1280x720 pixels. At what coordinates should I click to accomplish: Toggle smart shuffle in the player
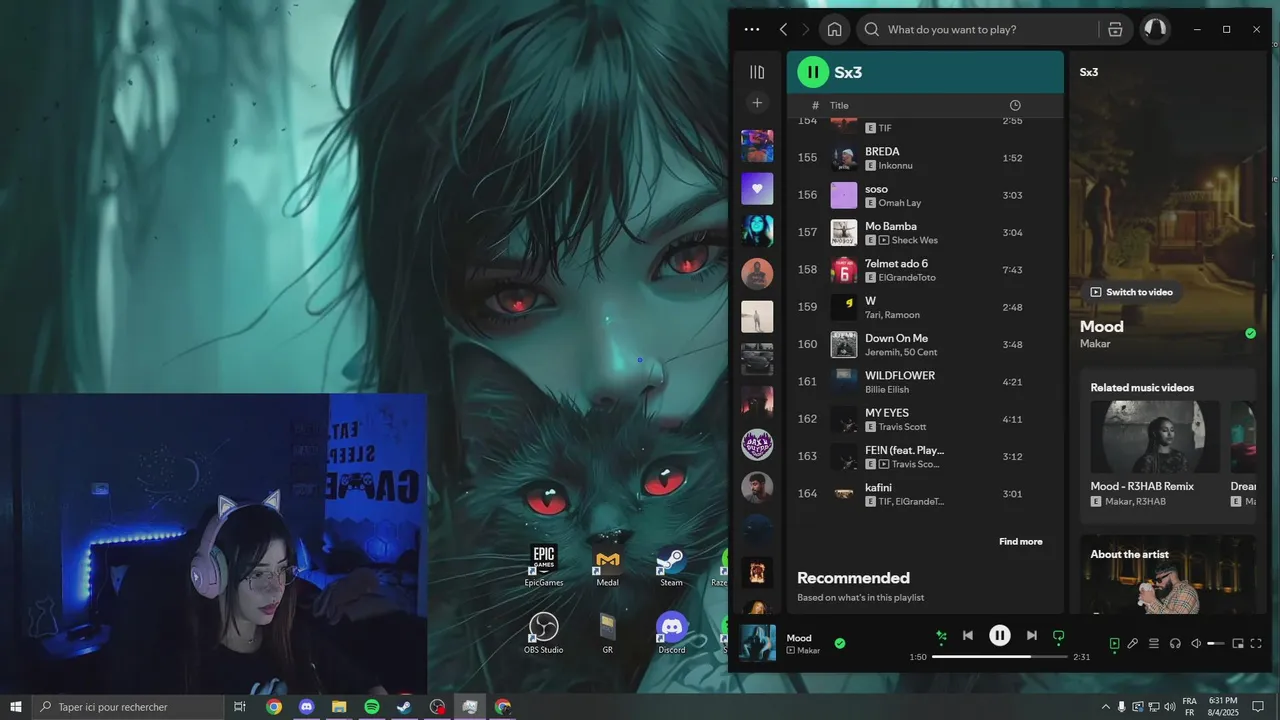(941, 635)
